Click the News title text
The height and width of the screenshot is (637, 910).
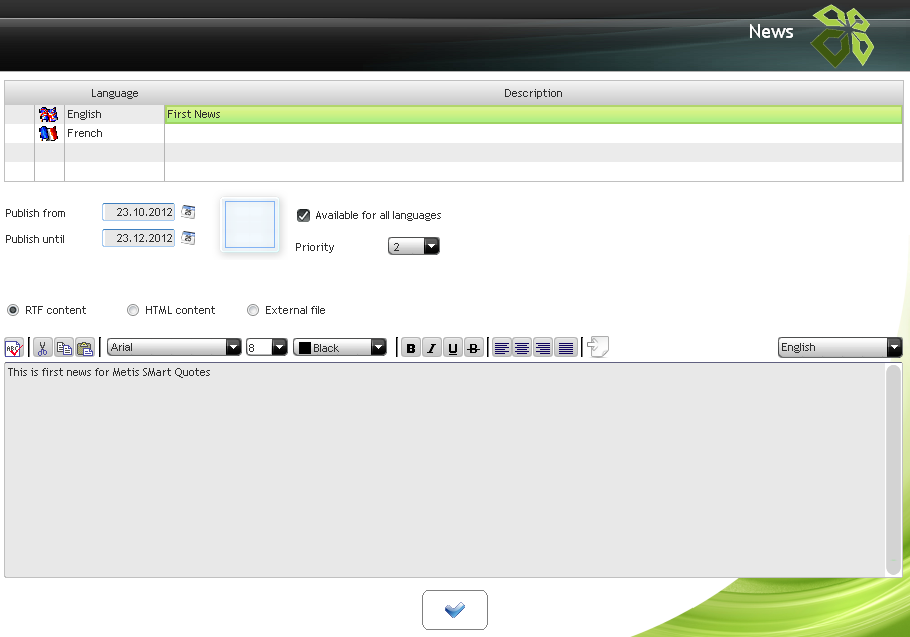click(771, 31)
